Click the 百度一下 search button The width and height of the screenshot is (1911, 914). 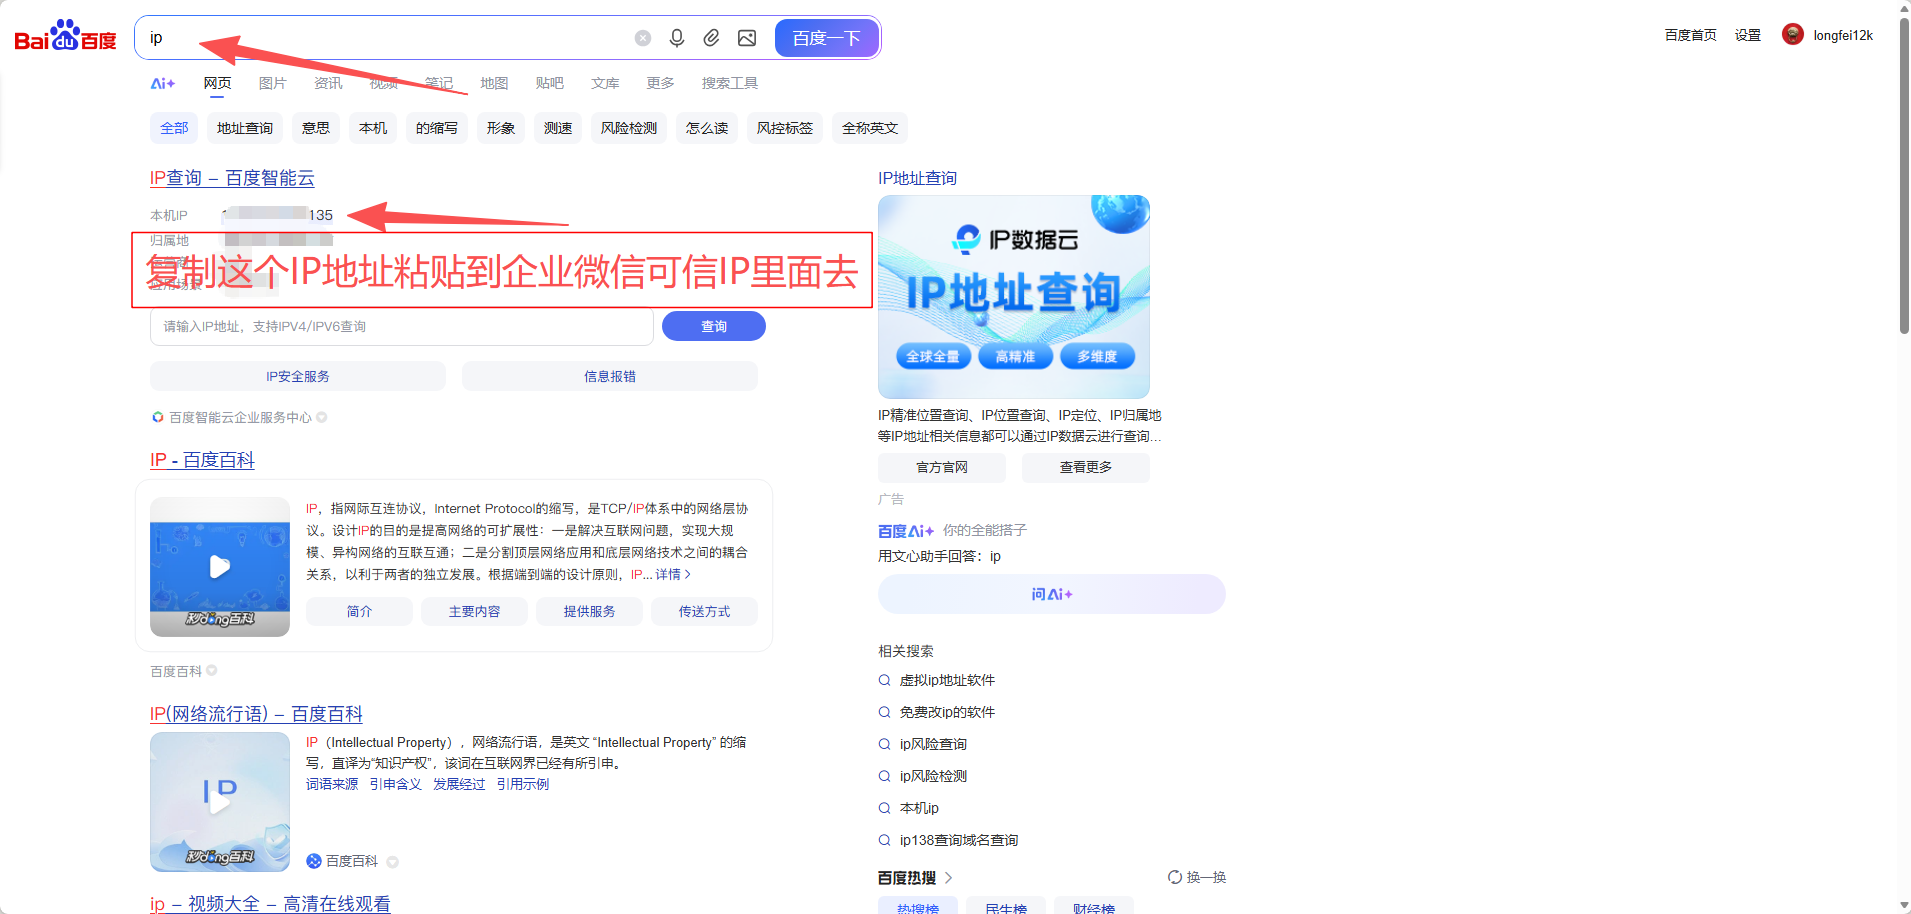point(827,38)
